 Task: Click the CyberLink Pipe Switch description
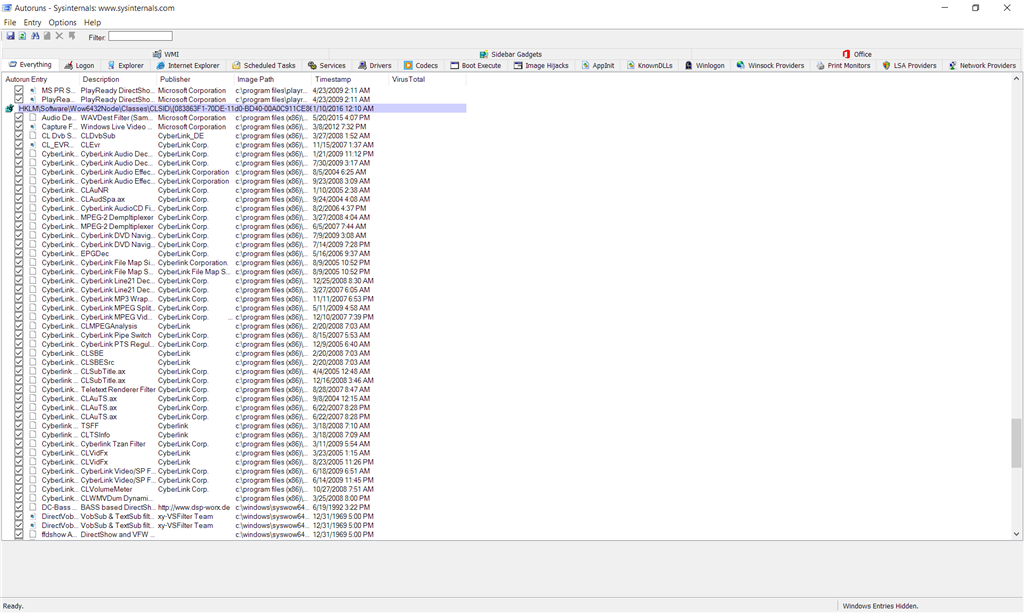click(x=116, y=335)
